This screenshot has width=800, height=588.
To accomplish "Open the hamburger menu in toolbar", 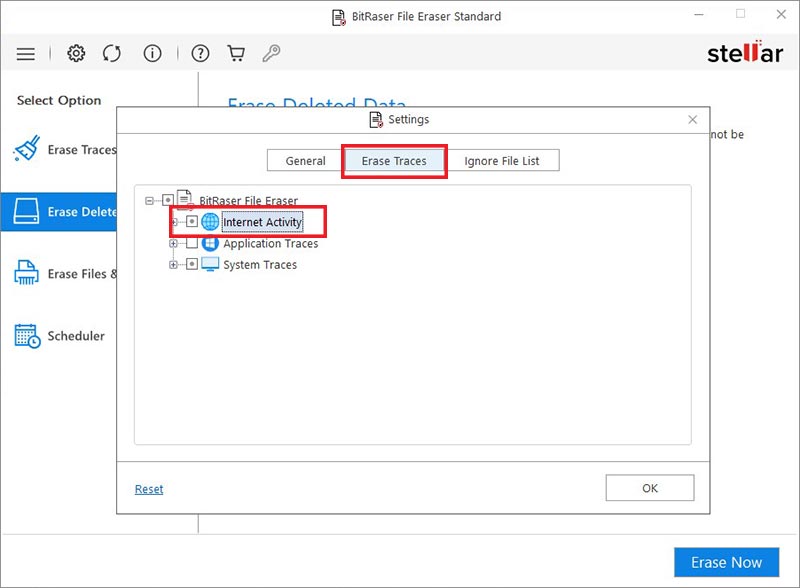I will point(26,54).
